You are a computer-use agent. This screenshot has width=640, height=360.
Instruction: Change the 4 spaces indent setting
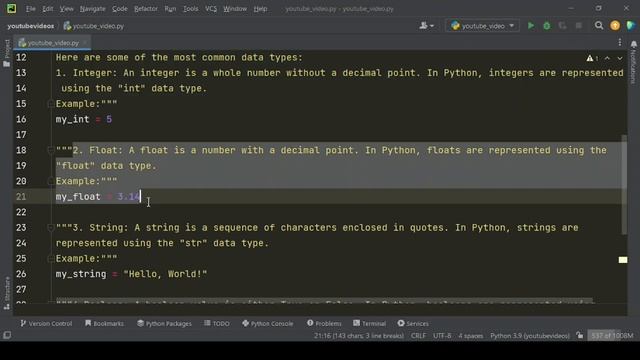point(471,336)
